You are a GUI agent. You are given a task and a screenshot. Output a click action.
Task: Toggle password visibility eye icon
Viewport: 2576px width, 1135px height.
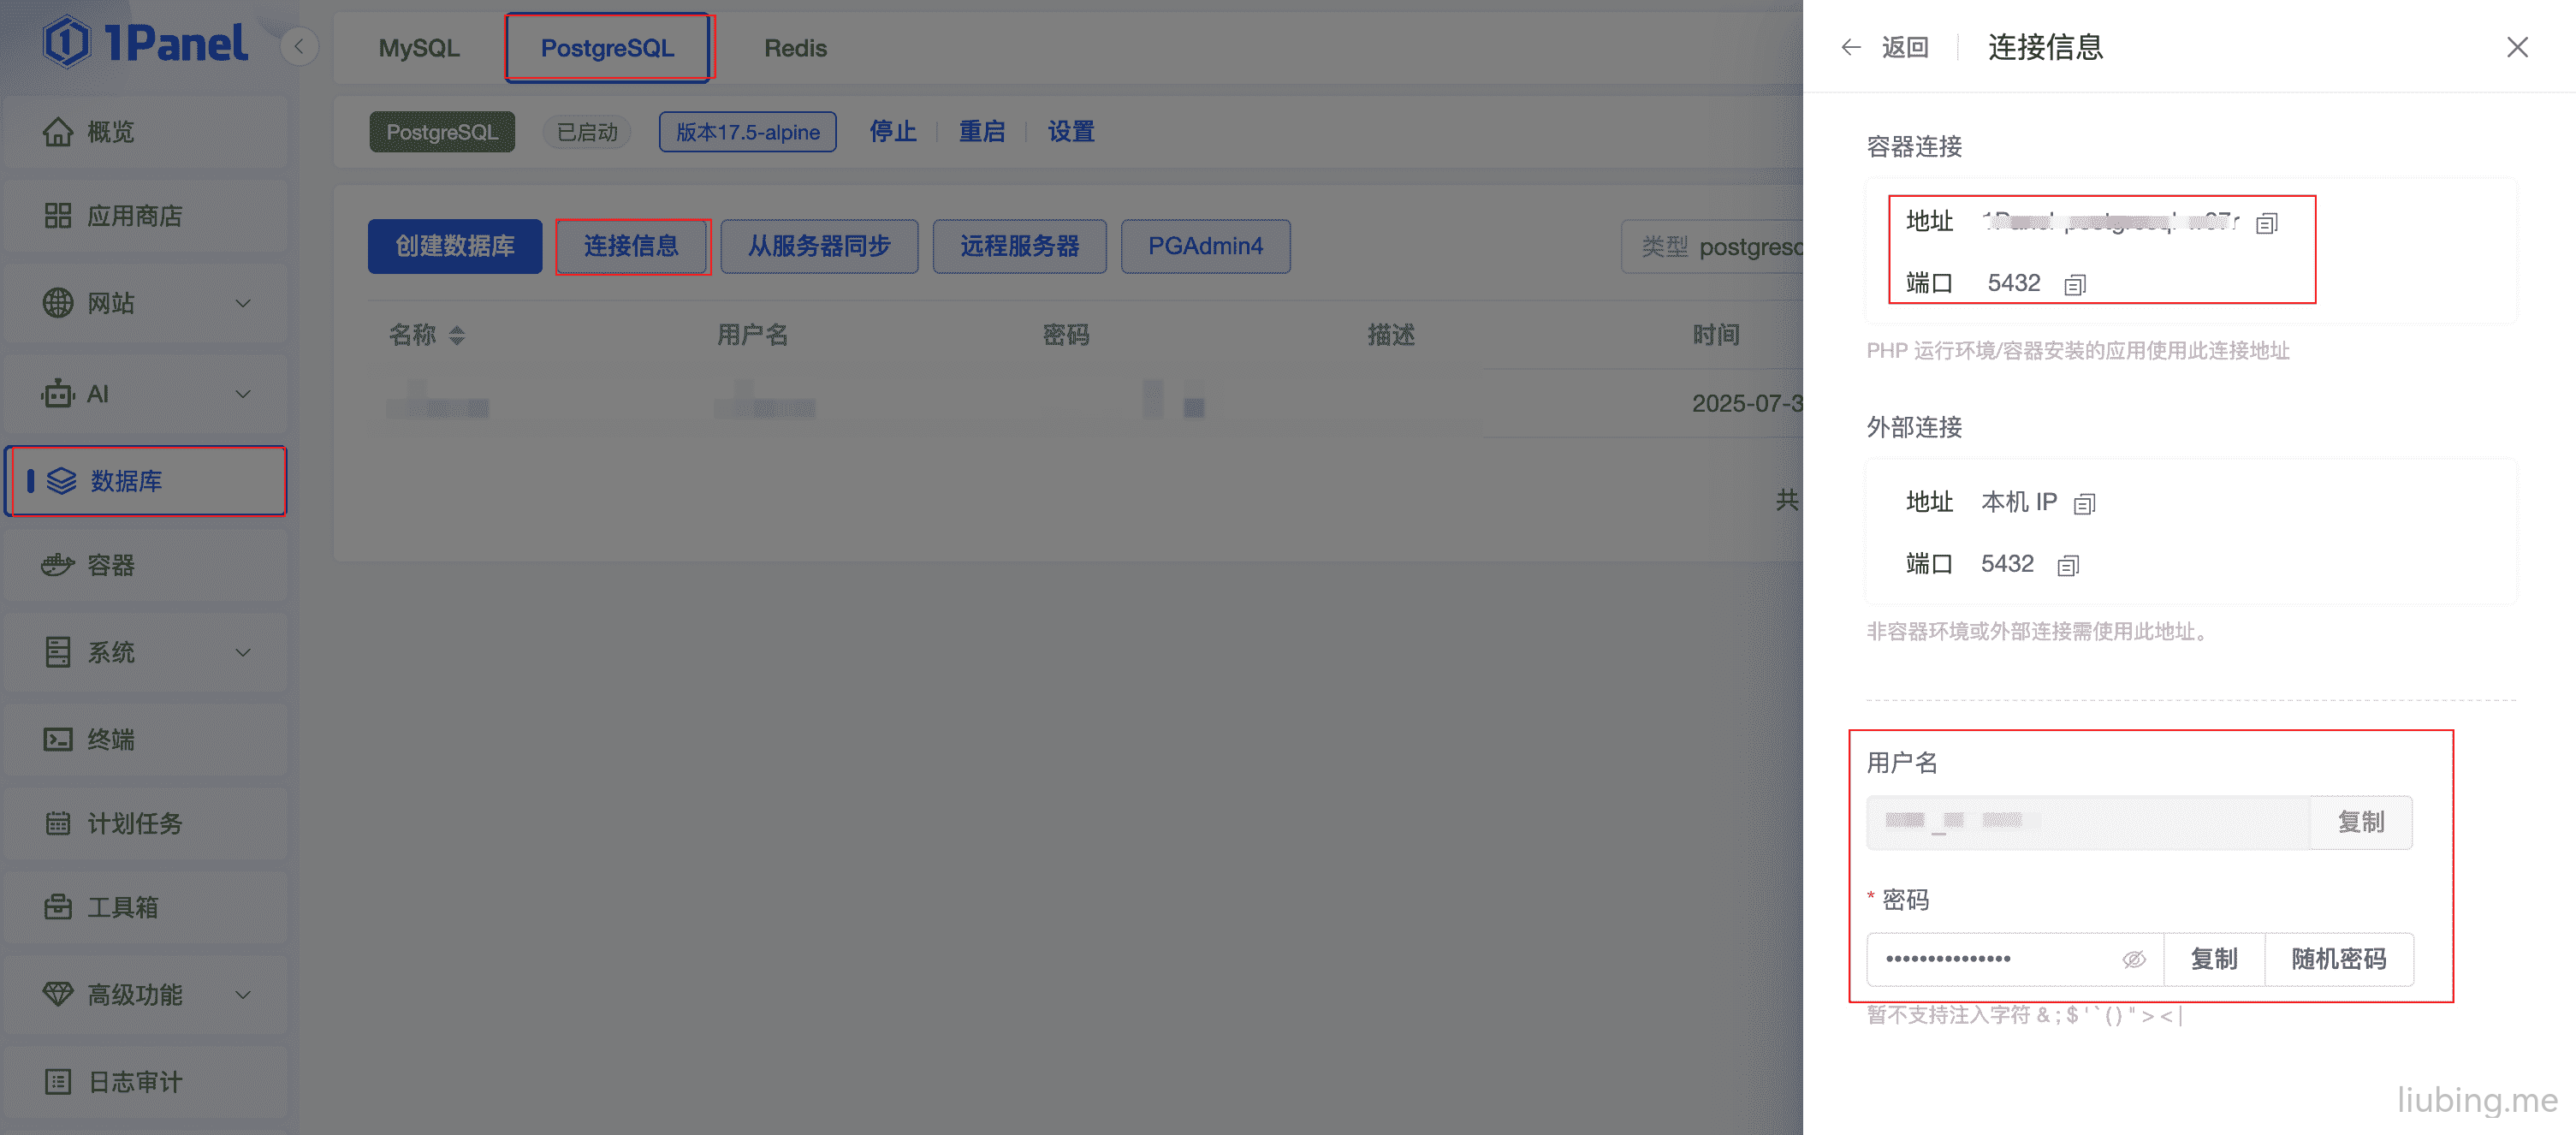pos(2133,959)
